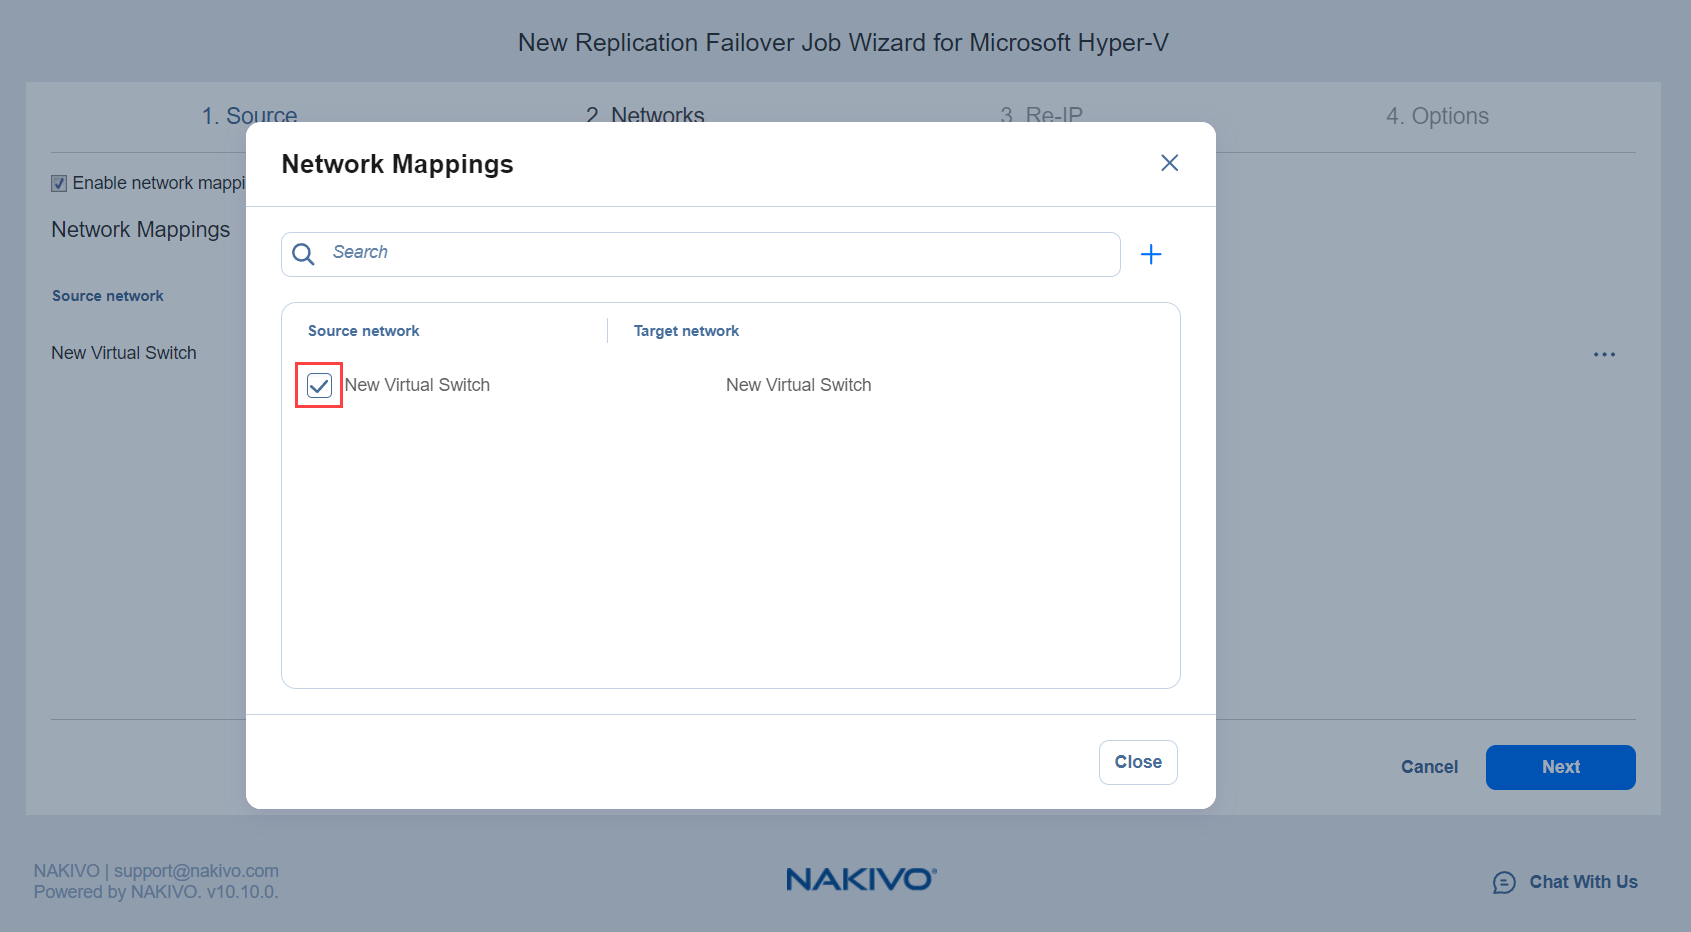The width and height of the screenshot is (1691, 932).
Task: Close the Network Mappings dialog with X
Action: (1169, 163)
